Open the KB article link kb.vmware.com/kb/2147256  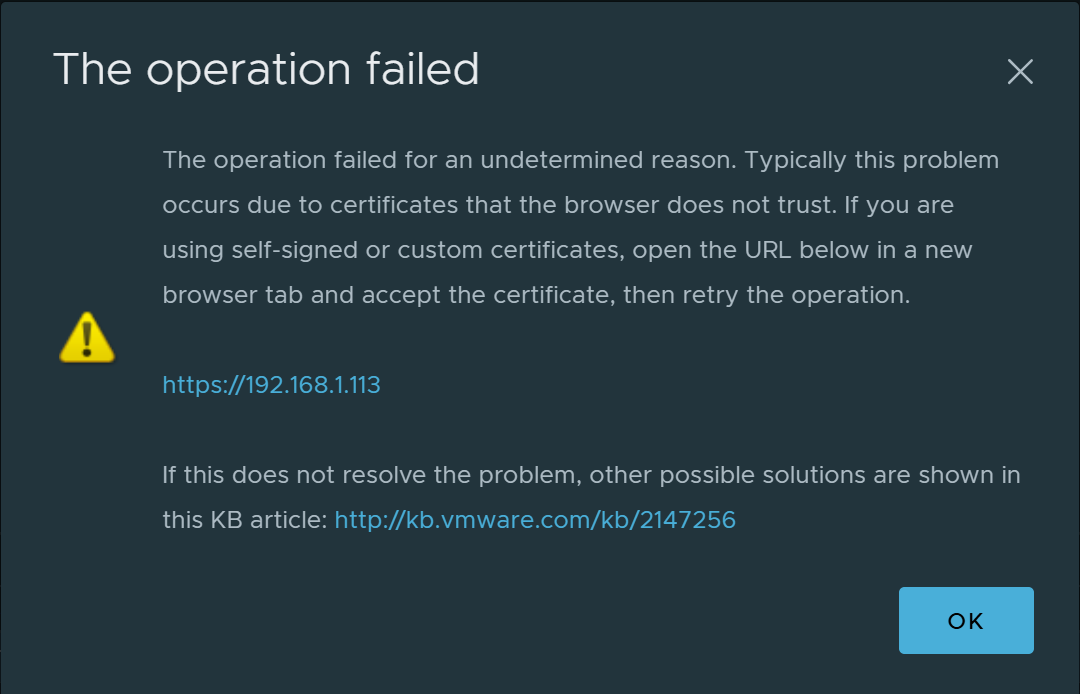(x=536, y=519)
